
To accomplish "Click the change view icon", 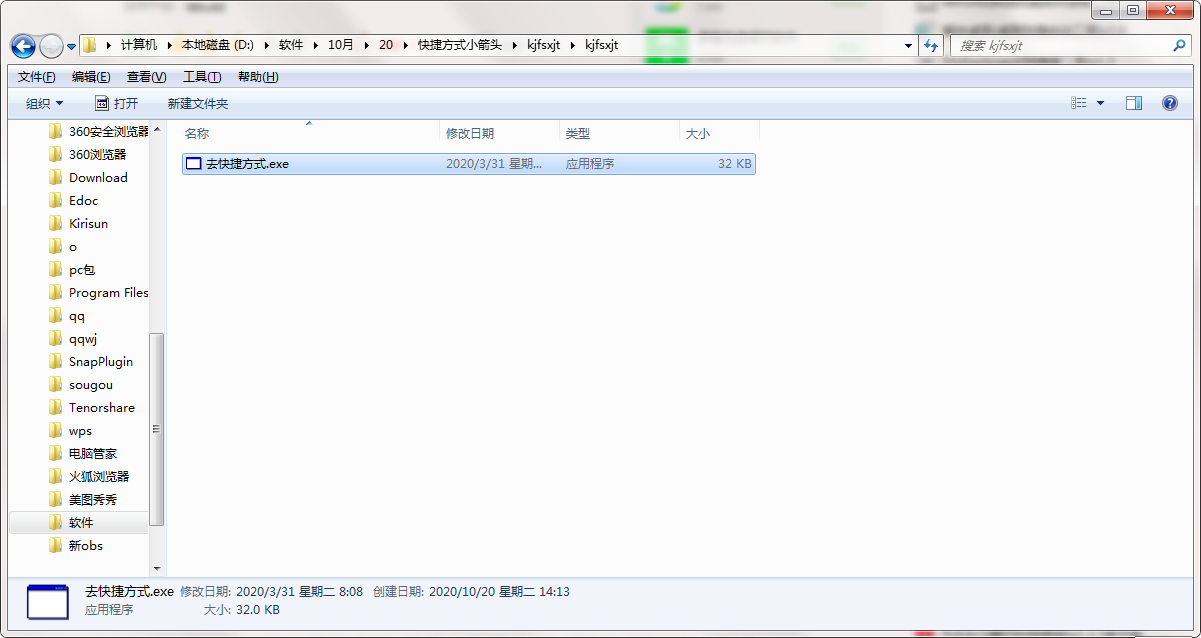I will tap(1079, 103).
